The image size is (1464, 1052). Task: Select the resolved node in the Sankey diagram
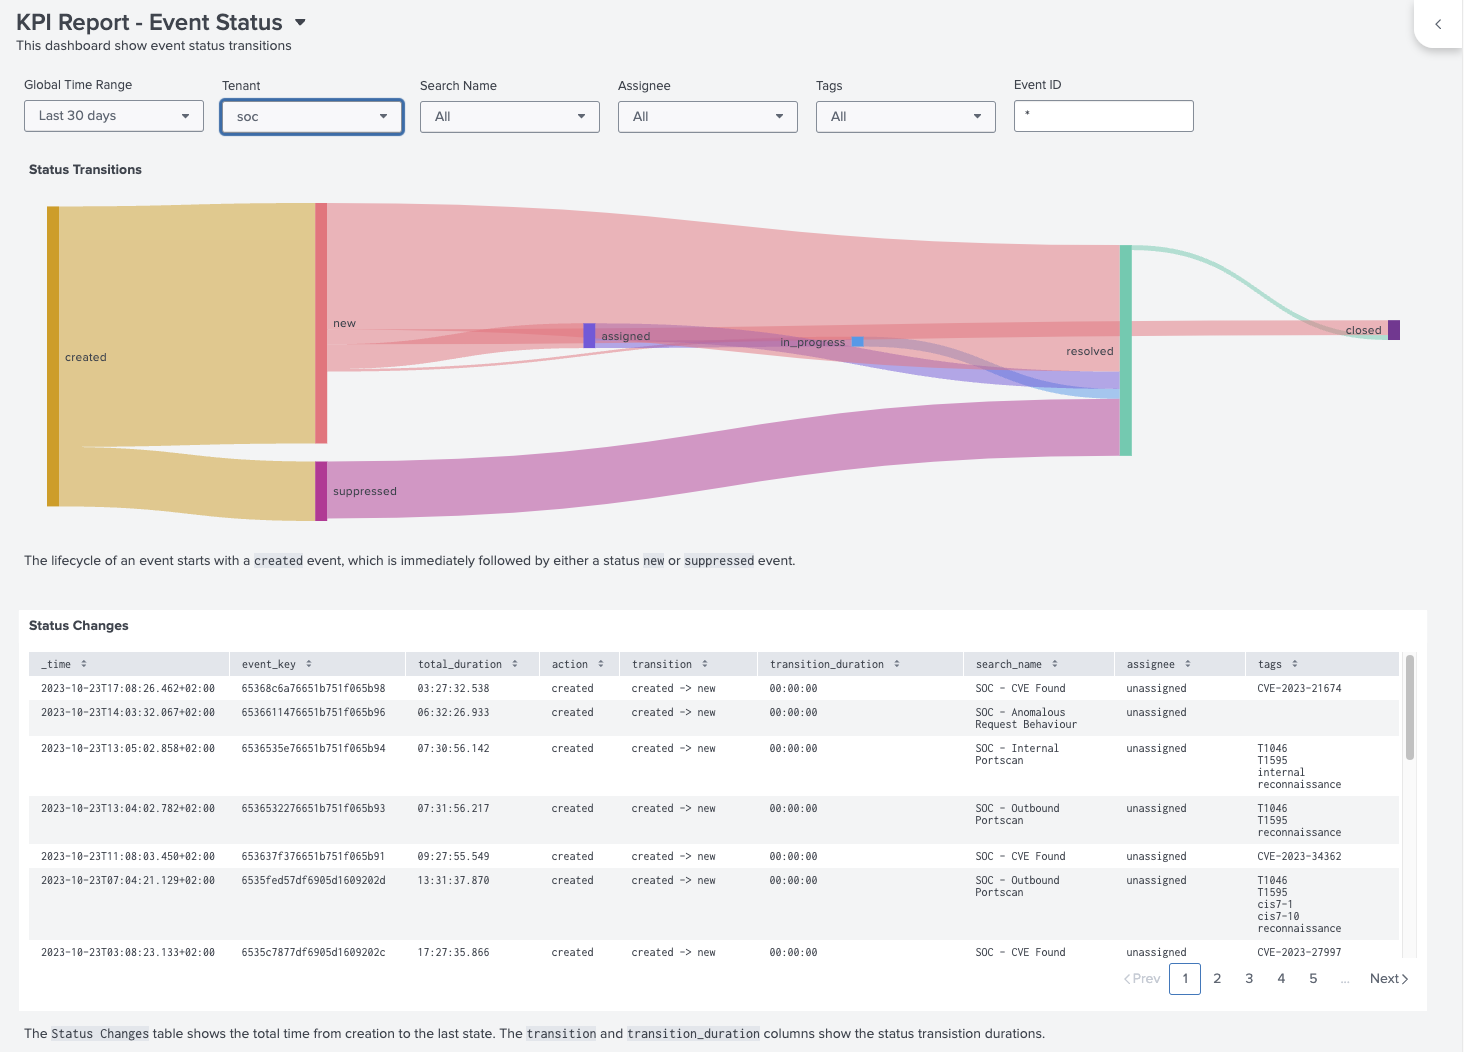(1125, 350)
